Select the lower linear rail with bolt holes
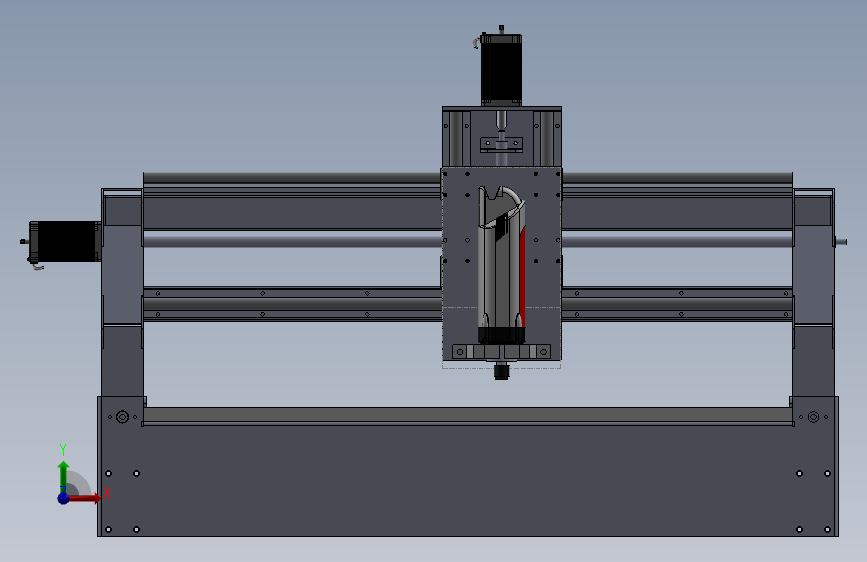 click(x=292, y=304)
